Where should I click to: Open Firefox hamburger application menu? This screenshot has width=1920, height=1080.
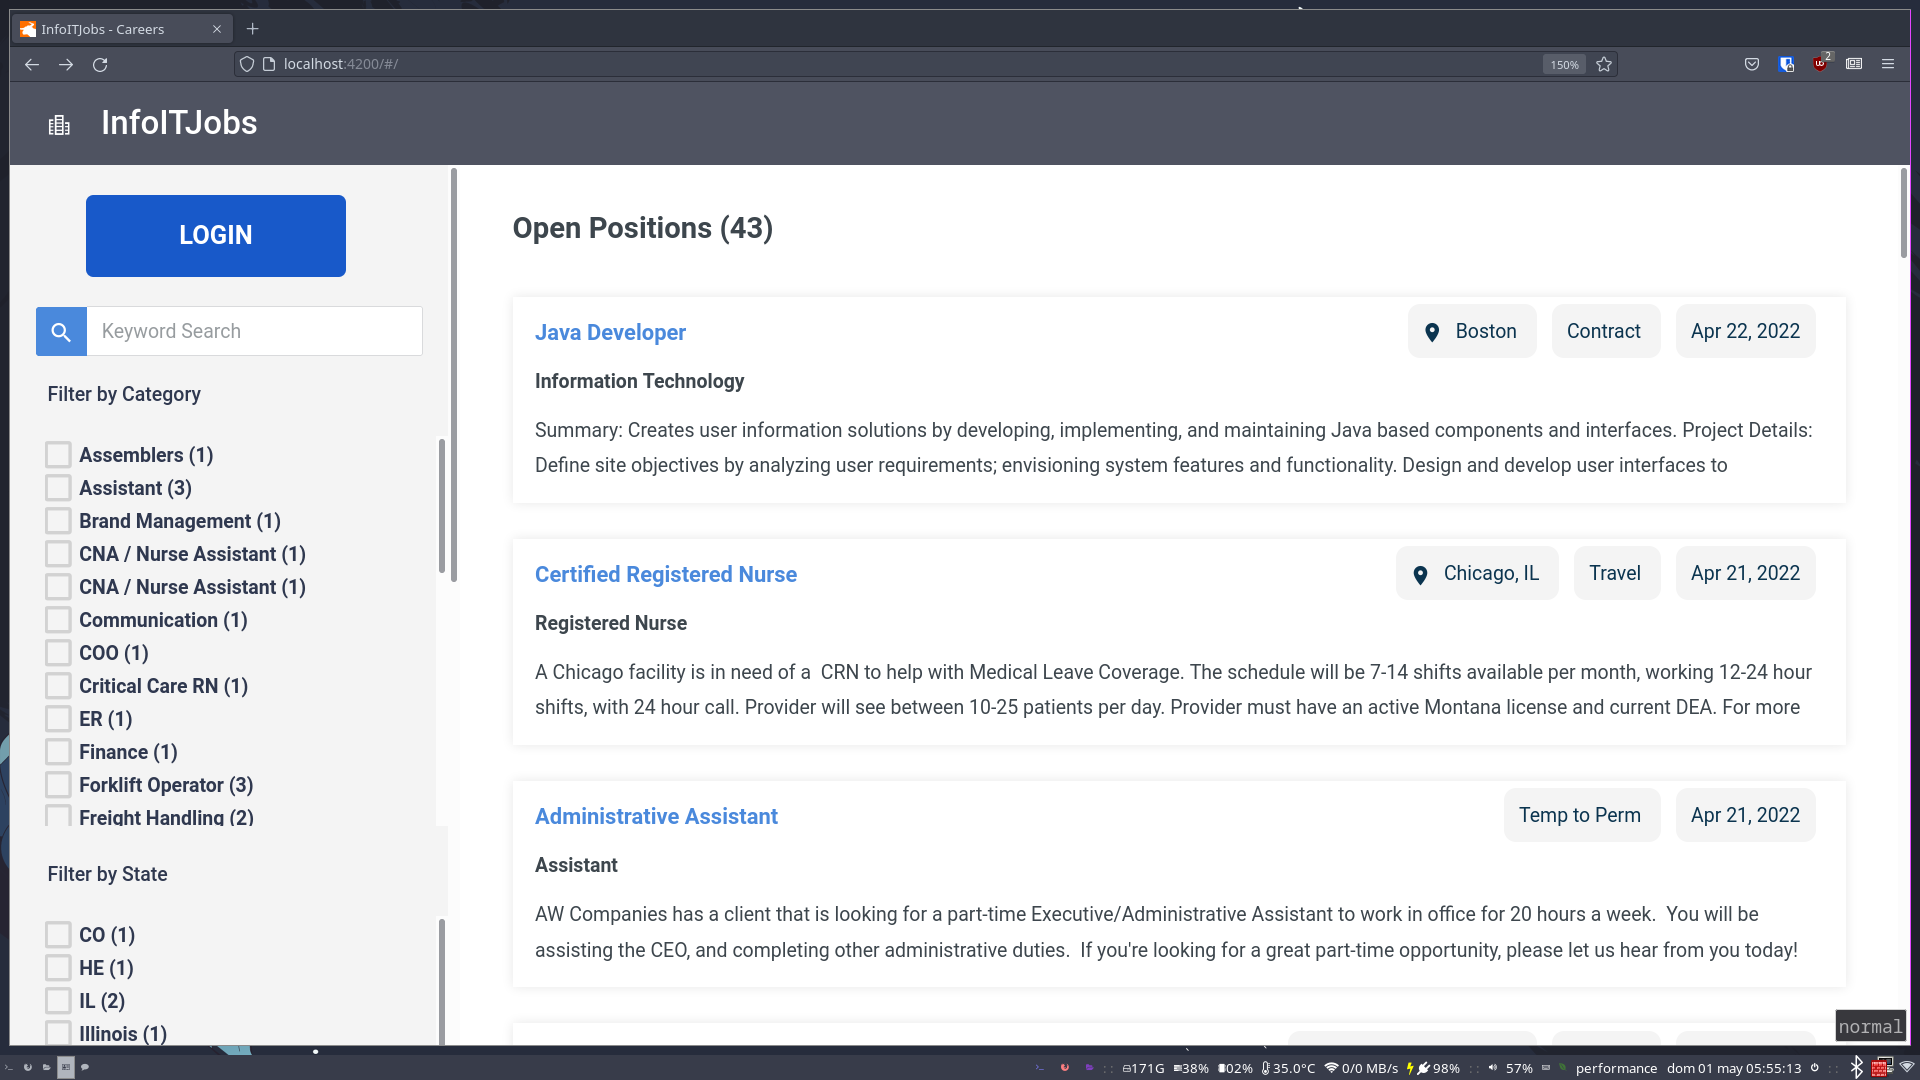coord(1888,64)
